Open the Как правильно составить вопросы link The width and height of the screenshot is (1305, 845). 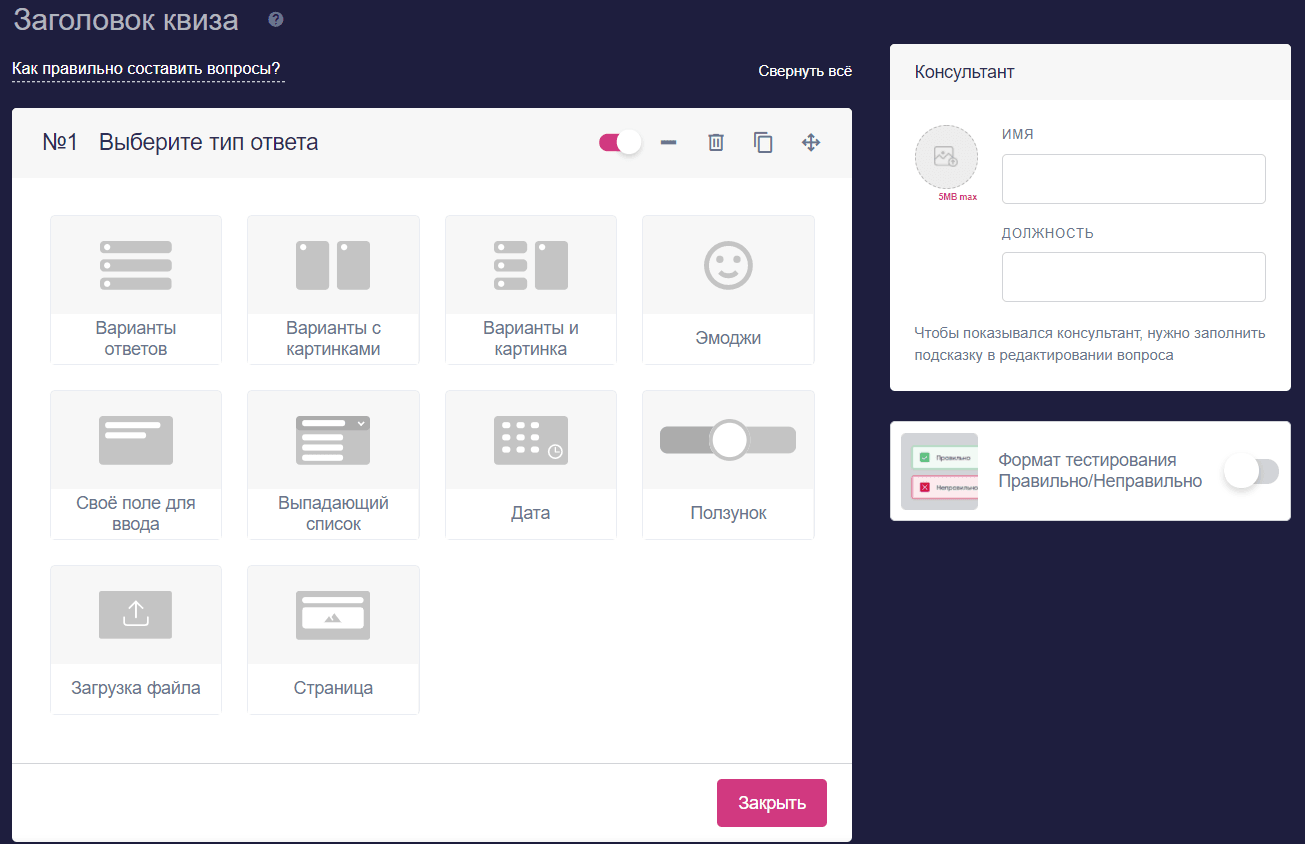[146, 69]
